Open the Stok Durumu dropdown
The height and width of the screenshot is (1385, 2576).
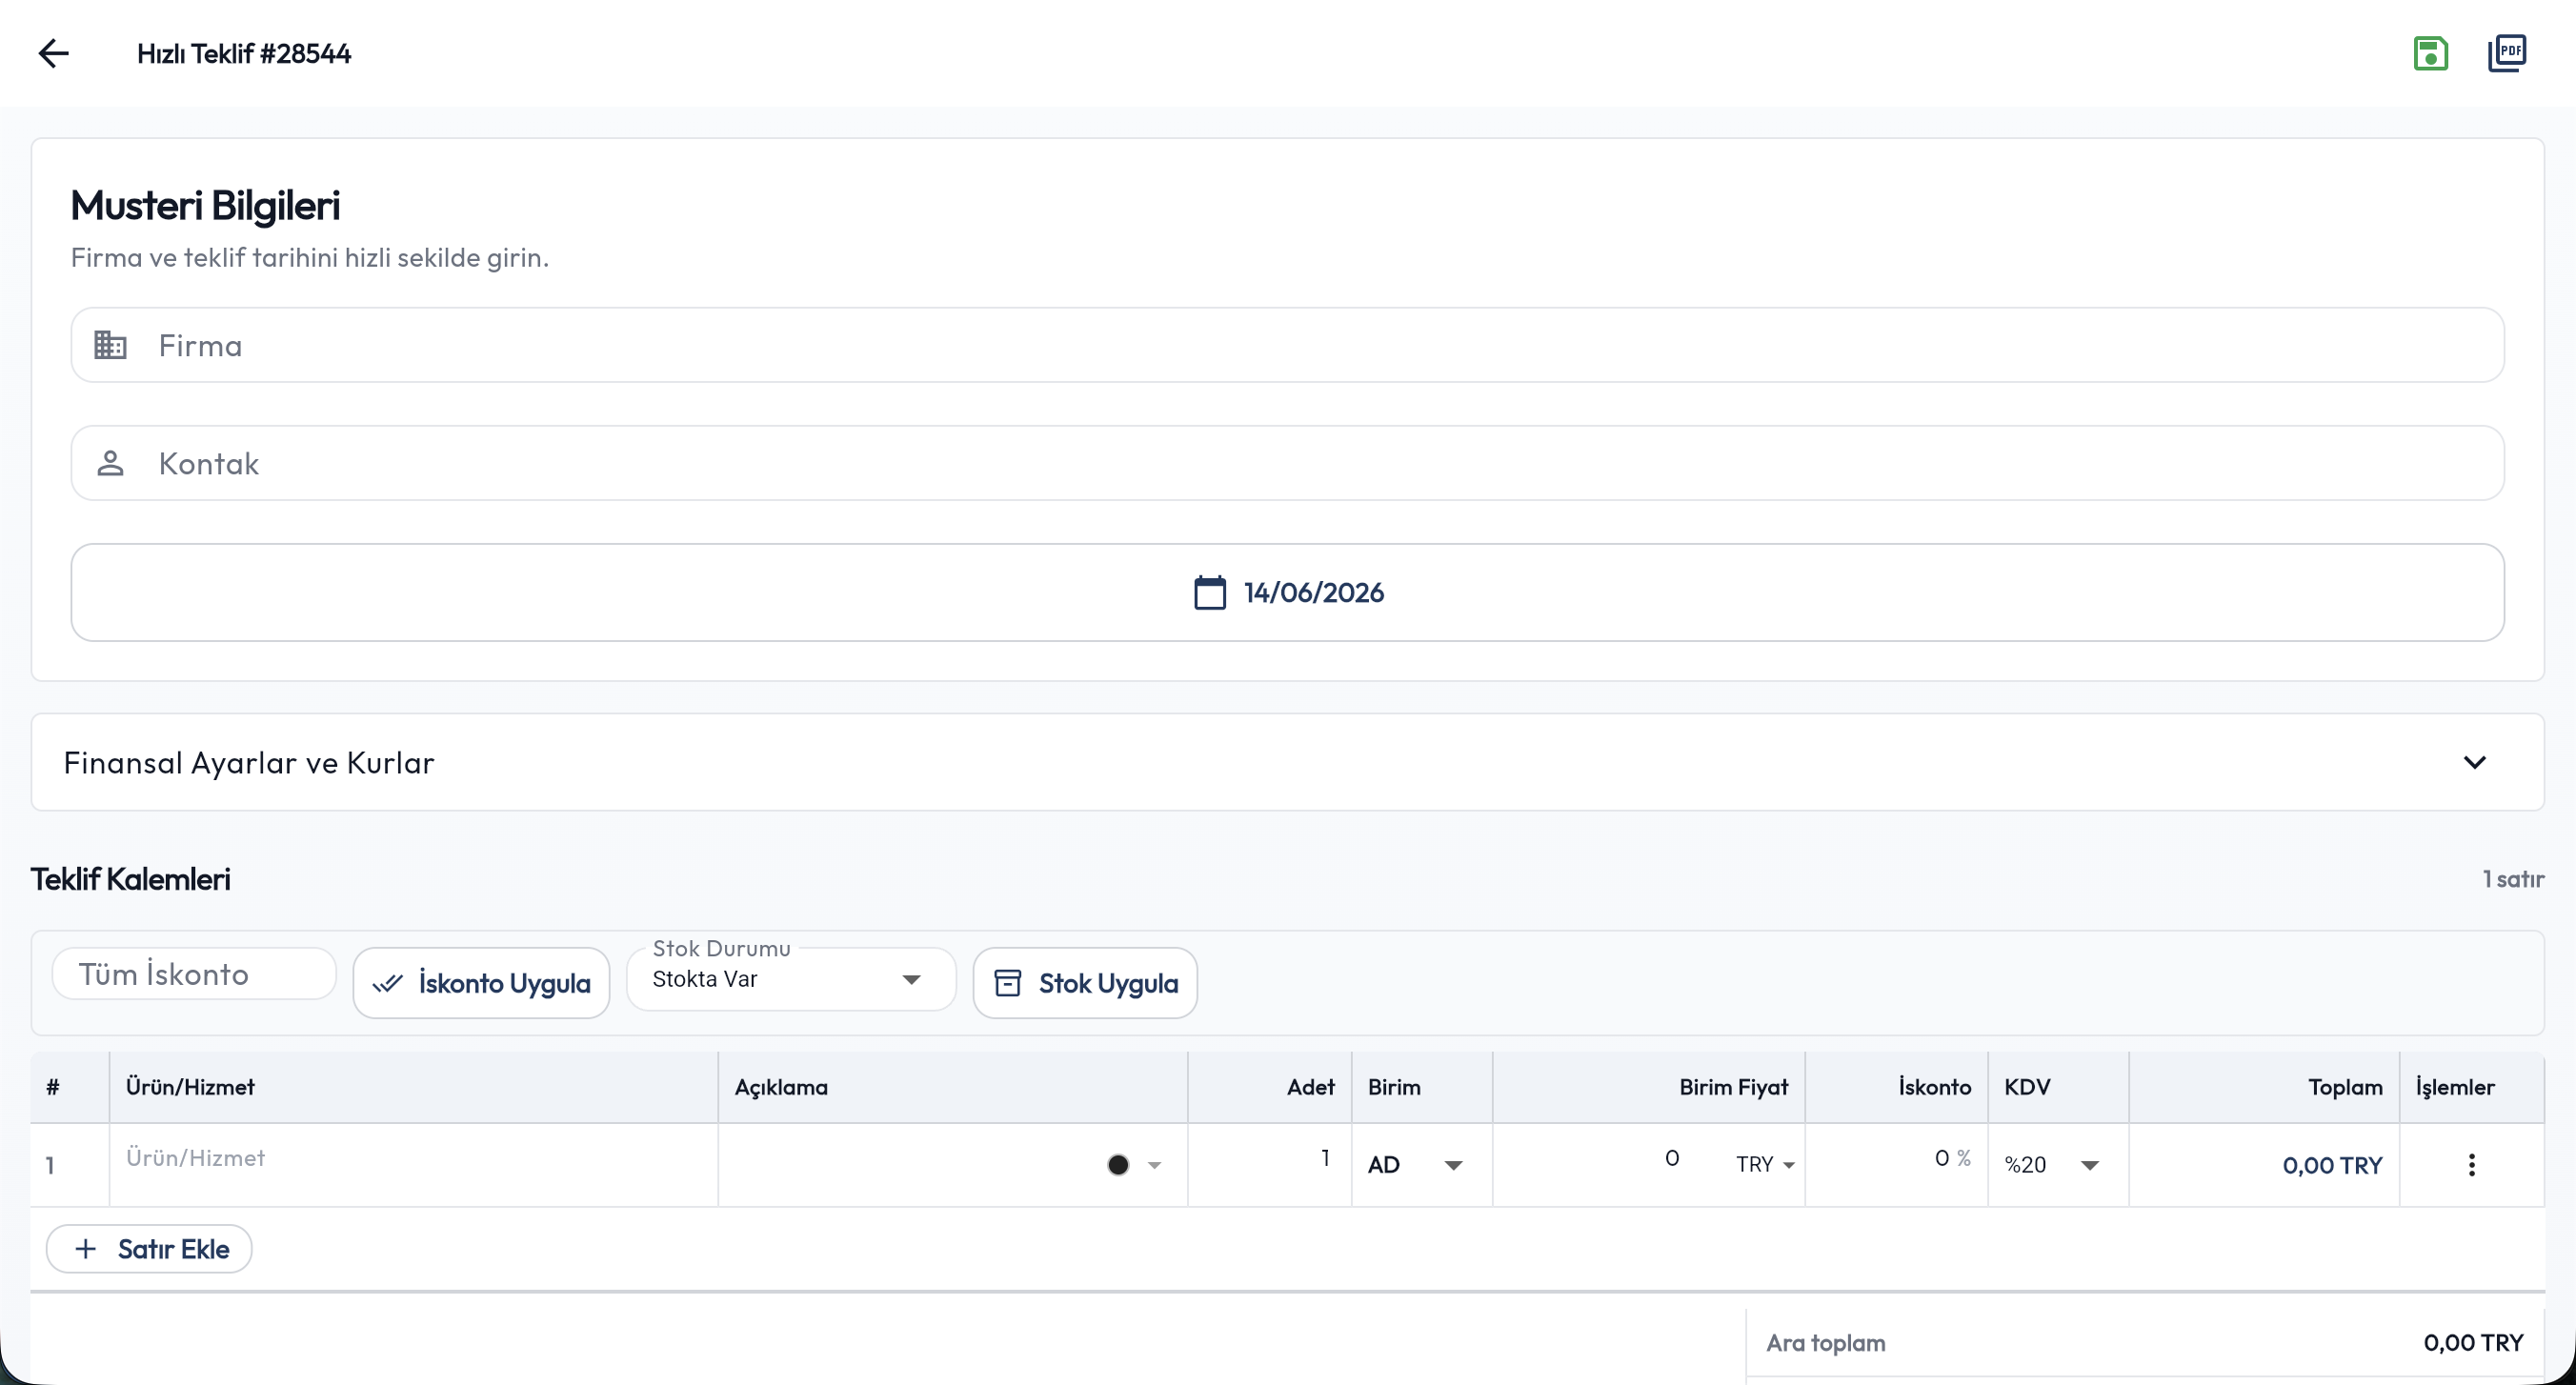pyautogui.click(x=790, y=979)
